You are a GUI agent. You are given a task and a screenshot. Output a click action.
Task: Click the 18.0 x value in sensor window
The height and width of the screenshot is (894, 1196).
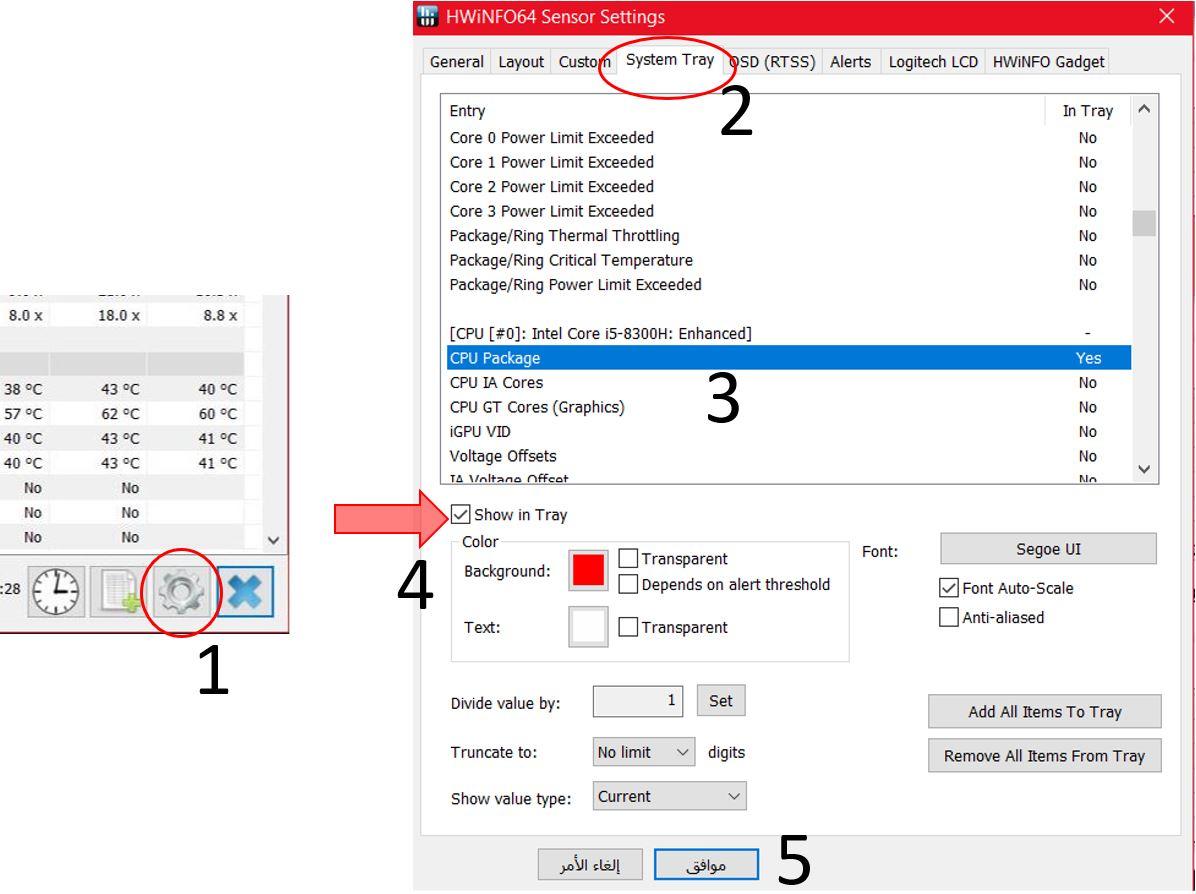tap(118, 315)
